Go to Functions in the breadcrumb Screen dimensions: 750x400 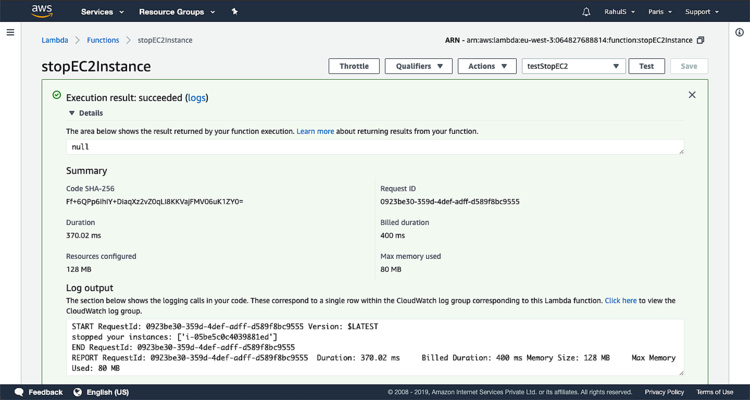(x=103, y=40)
